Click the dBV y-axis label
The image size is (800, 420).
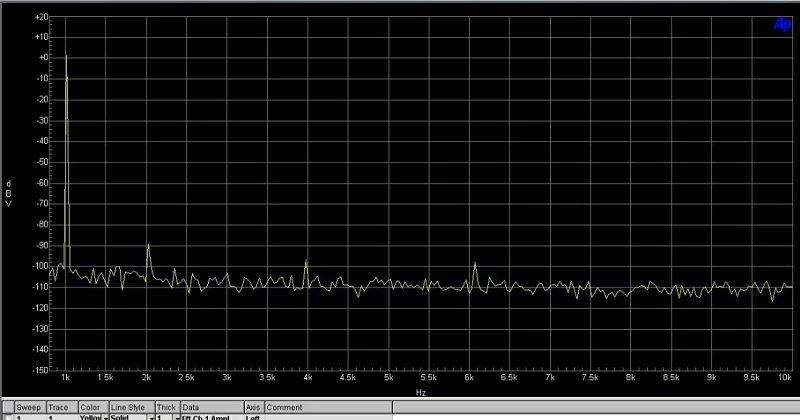tap(8, 193)
